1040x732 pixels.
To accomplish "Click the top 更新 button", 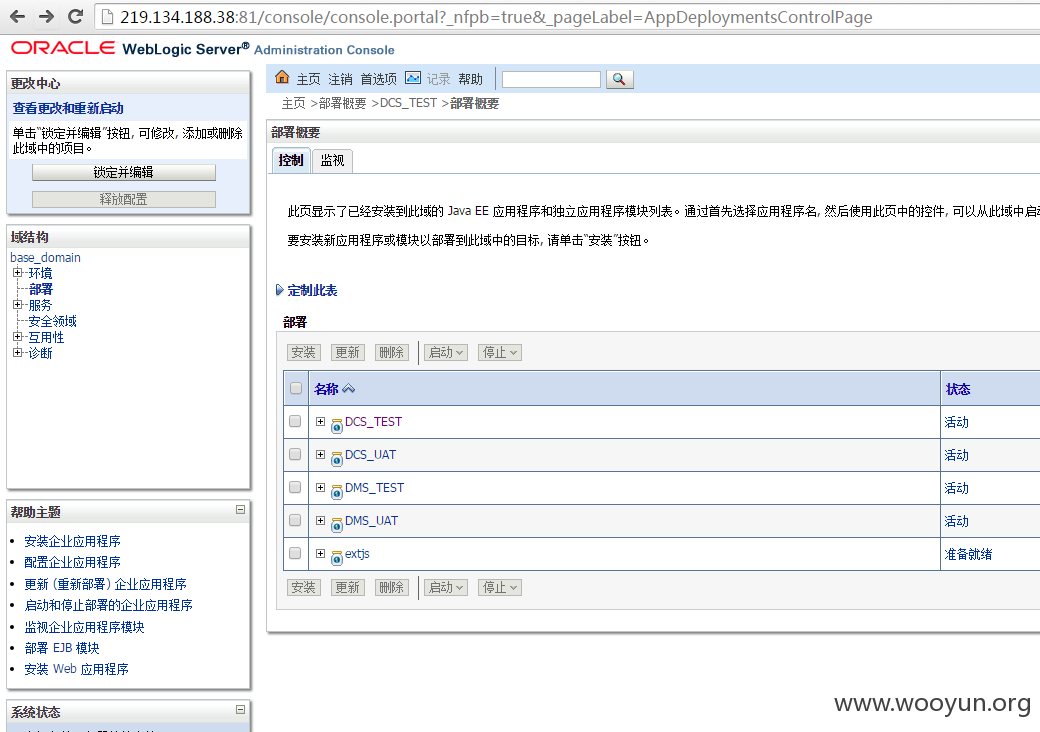I will (x=348, y=352).
